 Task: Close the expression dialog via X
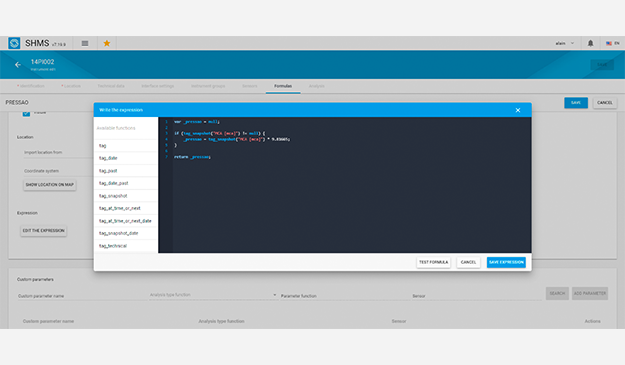518,110
